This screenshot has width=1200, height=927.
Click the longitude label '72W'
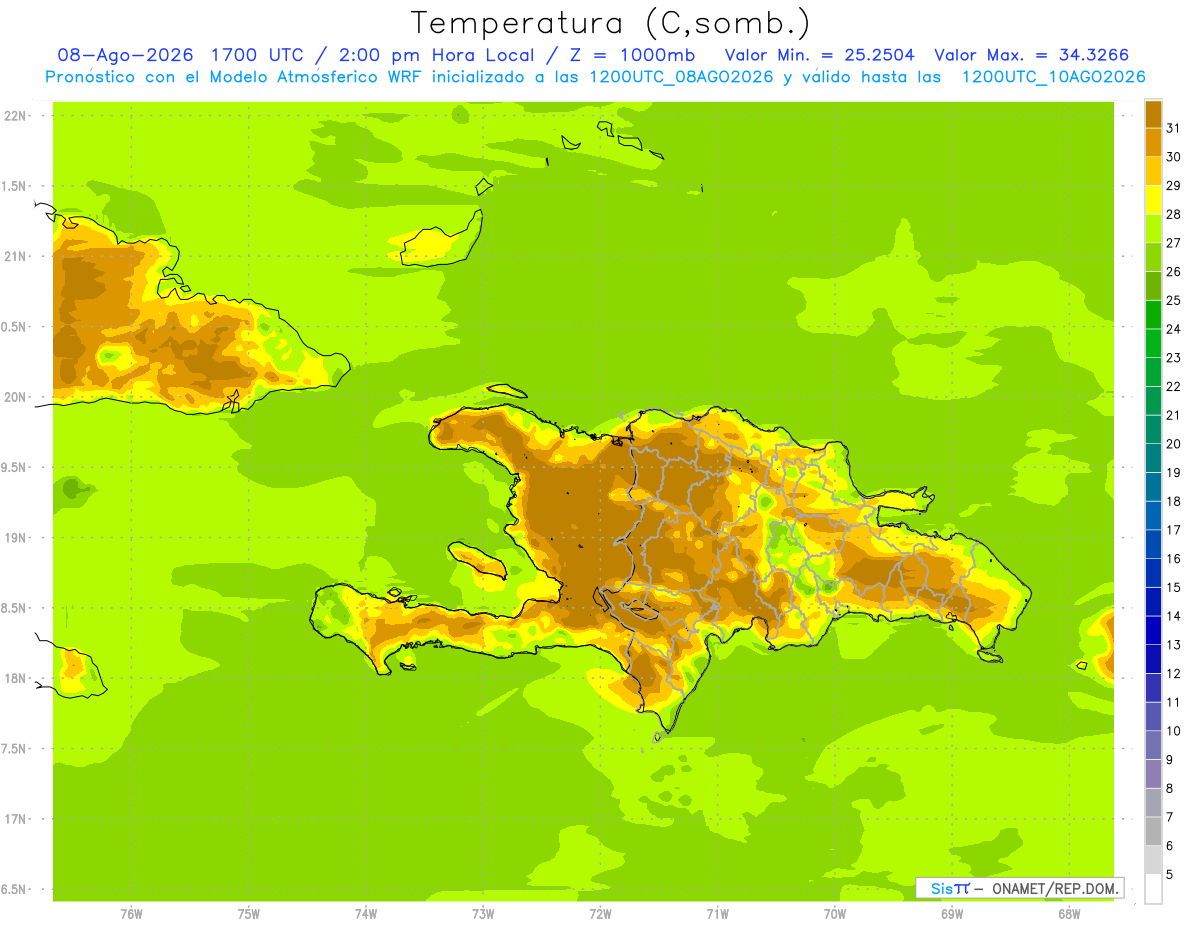(600, 914)
